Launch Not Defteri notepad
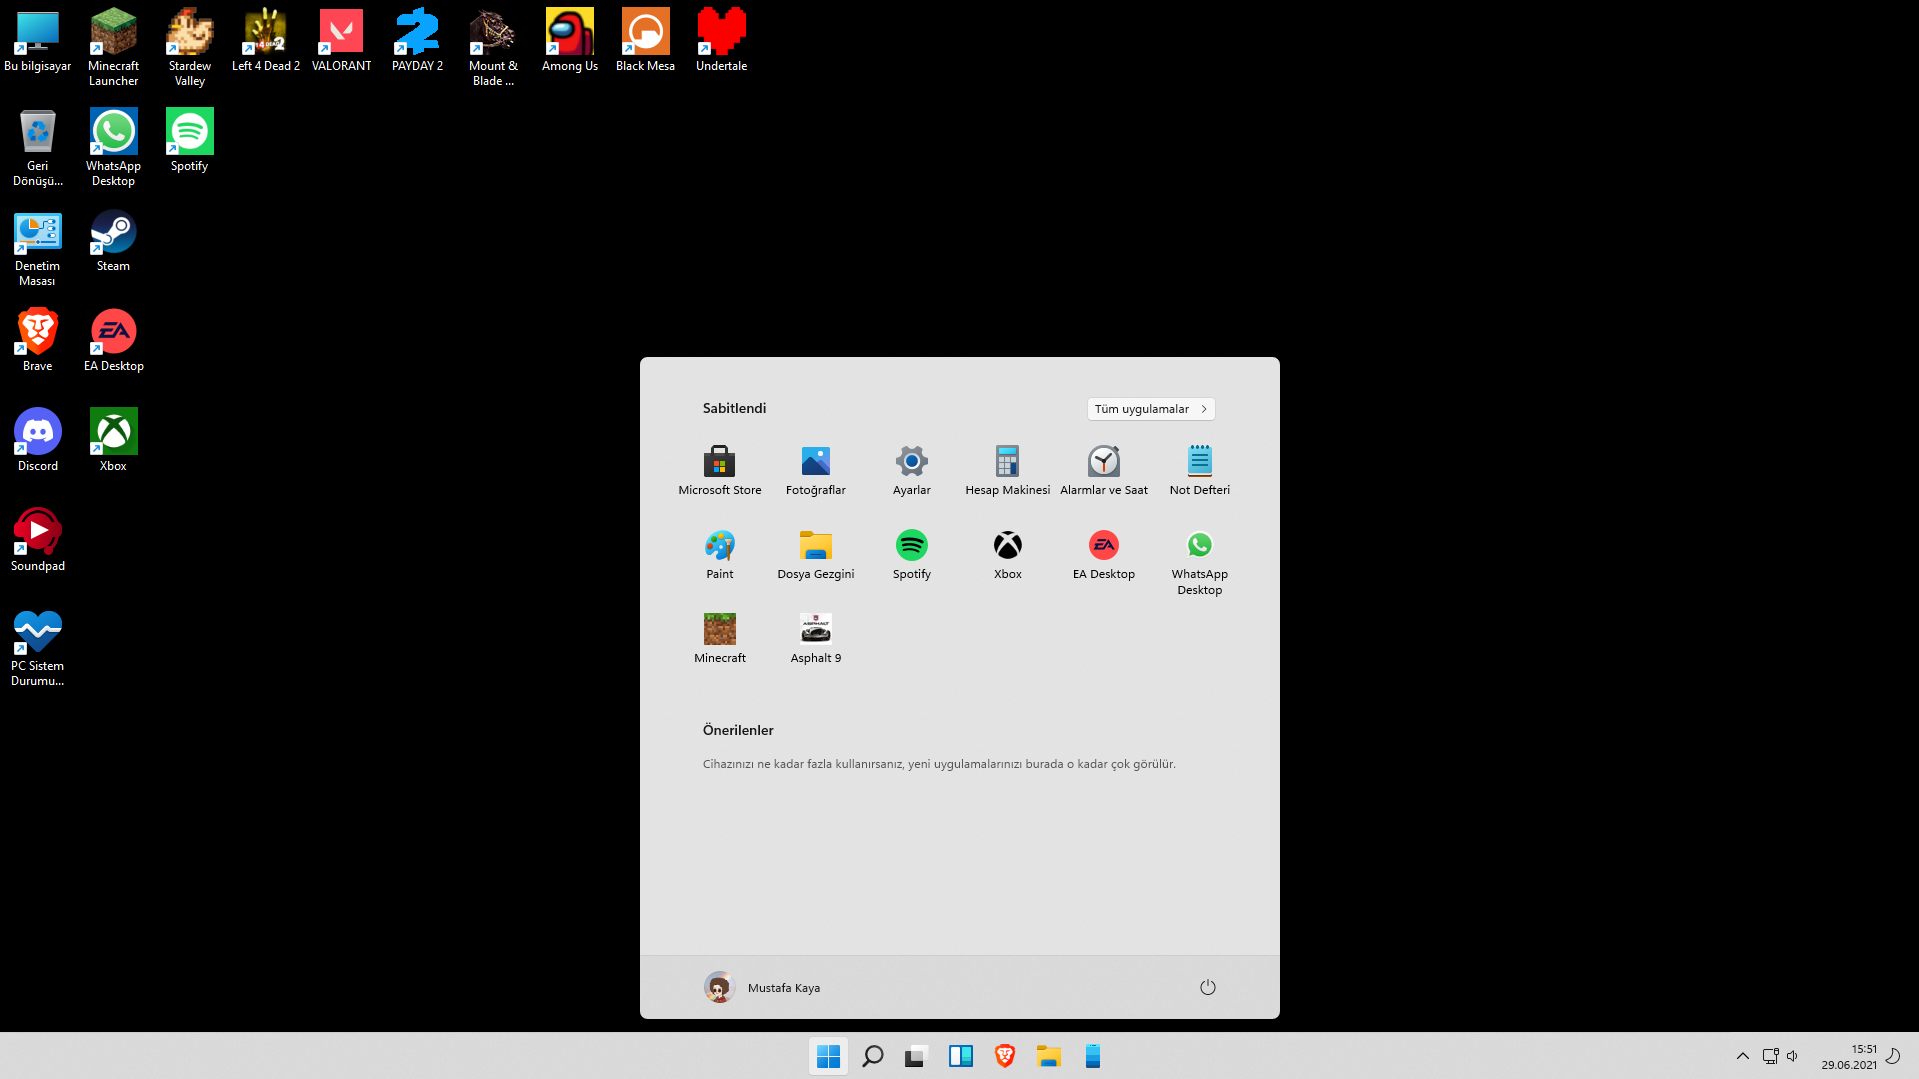 click(1200, 470)
